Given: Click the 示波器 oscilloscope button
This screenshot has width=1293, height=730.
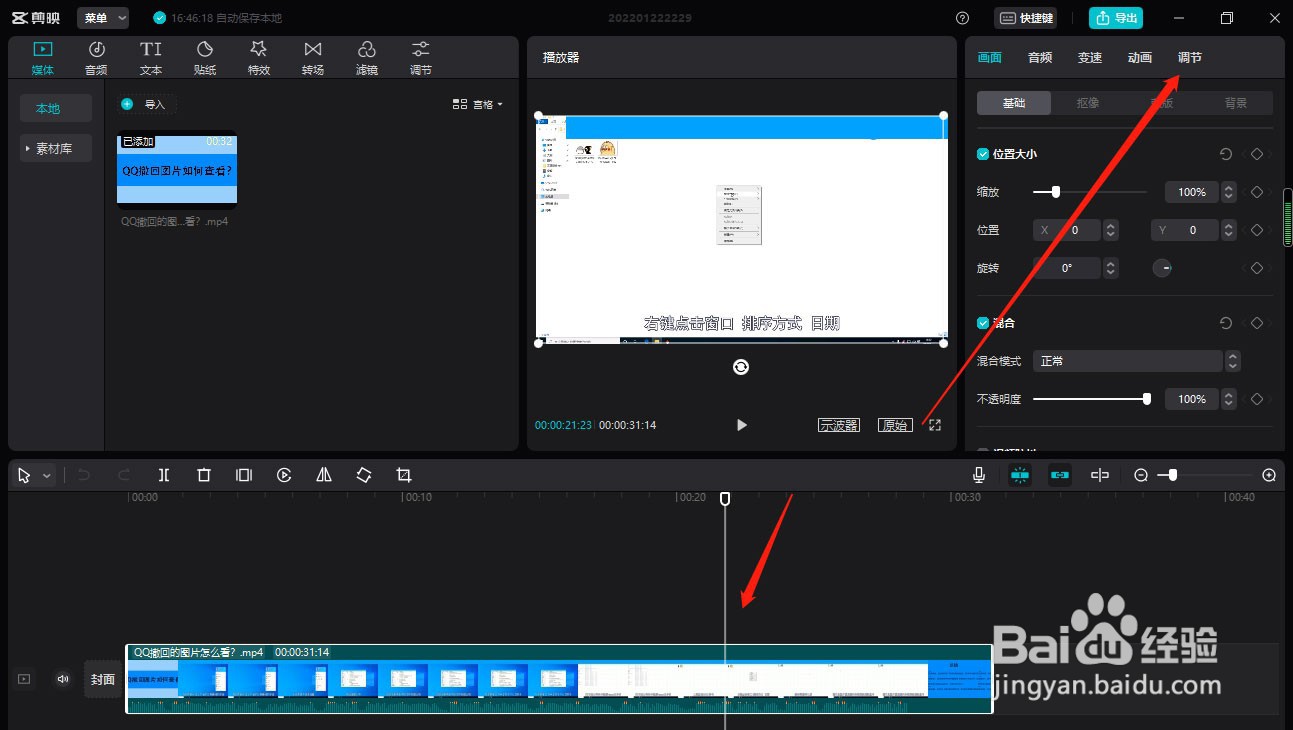Looking at the screenshot, I should click(x=839, y=425).
